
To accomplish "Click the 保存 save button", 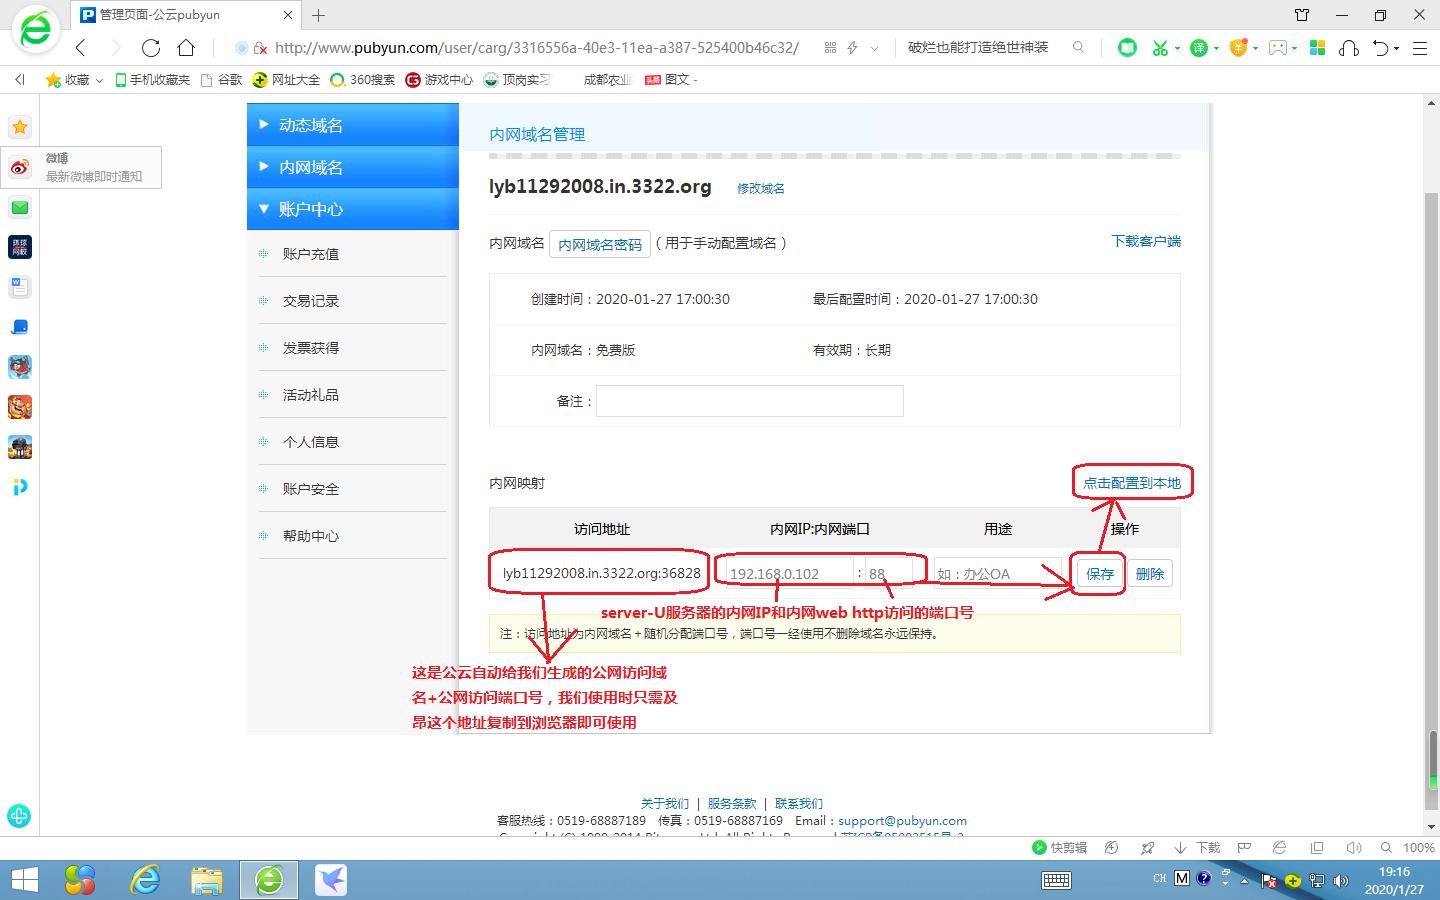I will click(1098, 573).
